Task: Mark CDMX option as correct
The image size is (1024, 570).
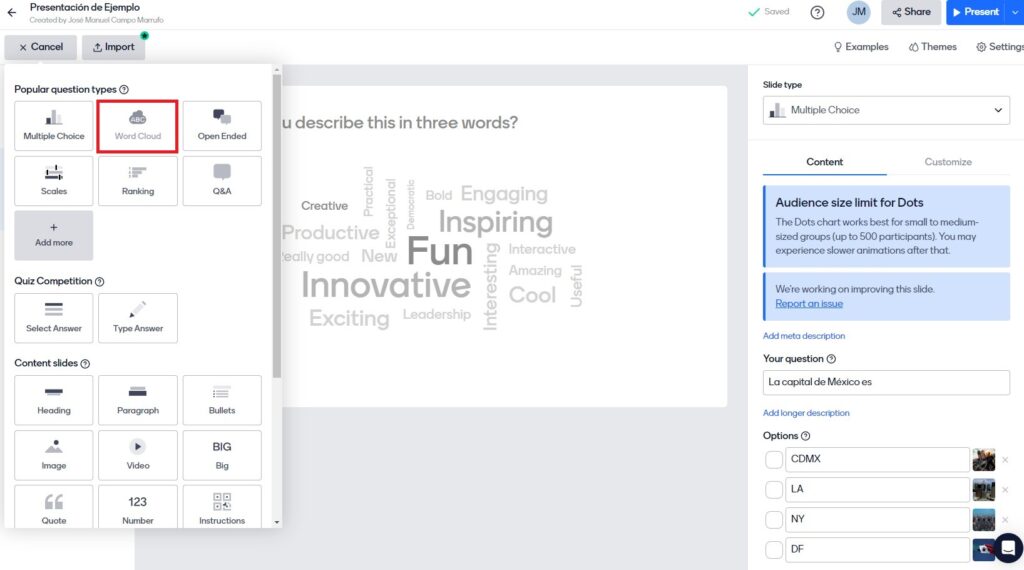Action: coord(774,460)
